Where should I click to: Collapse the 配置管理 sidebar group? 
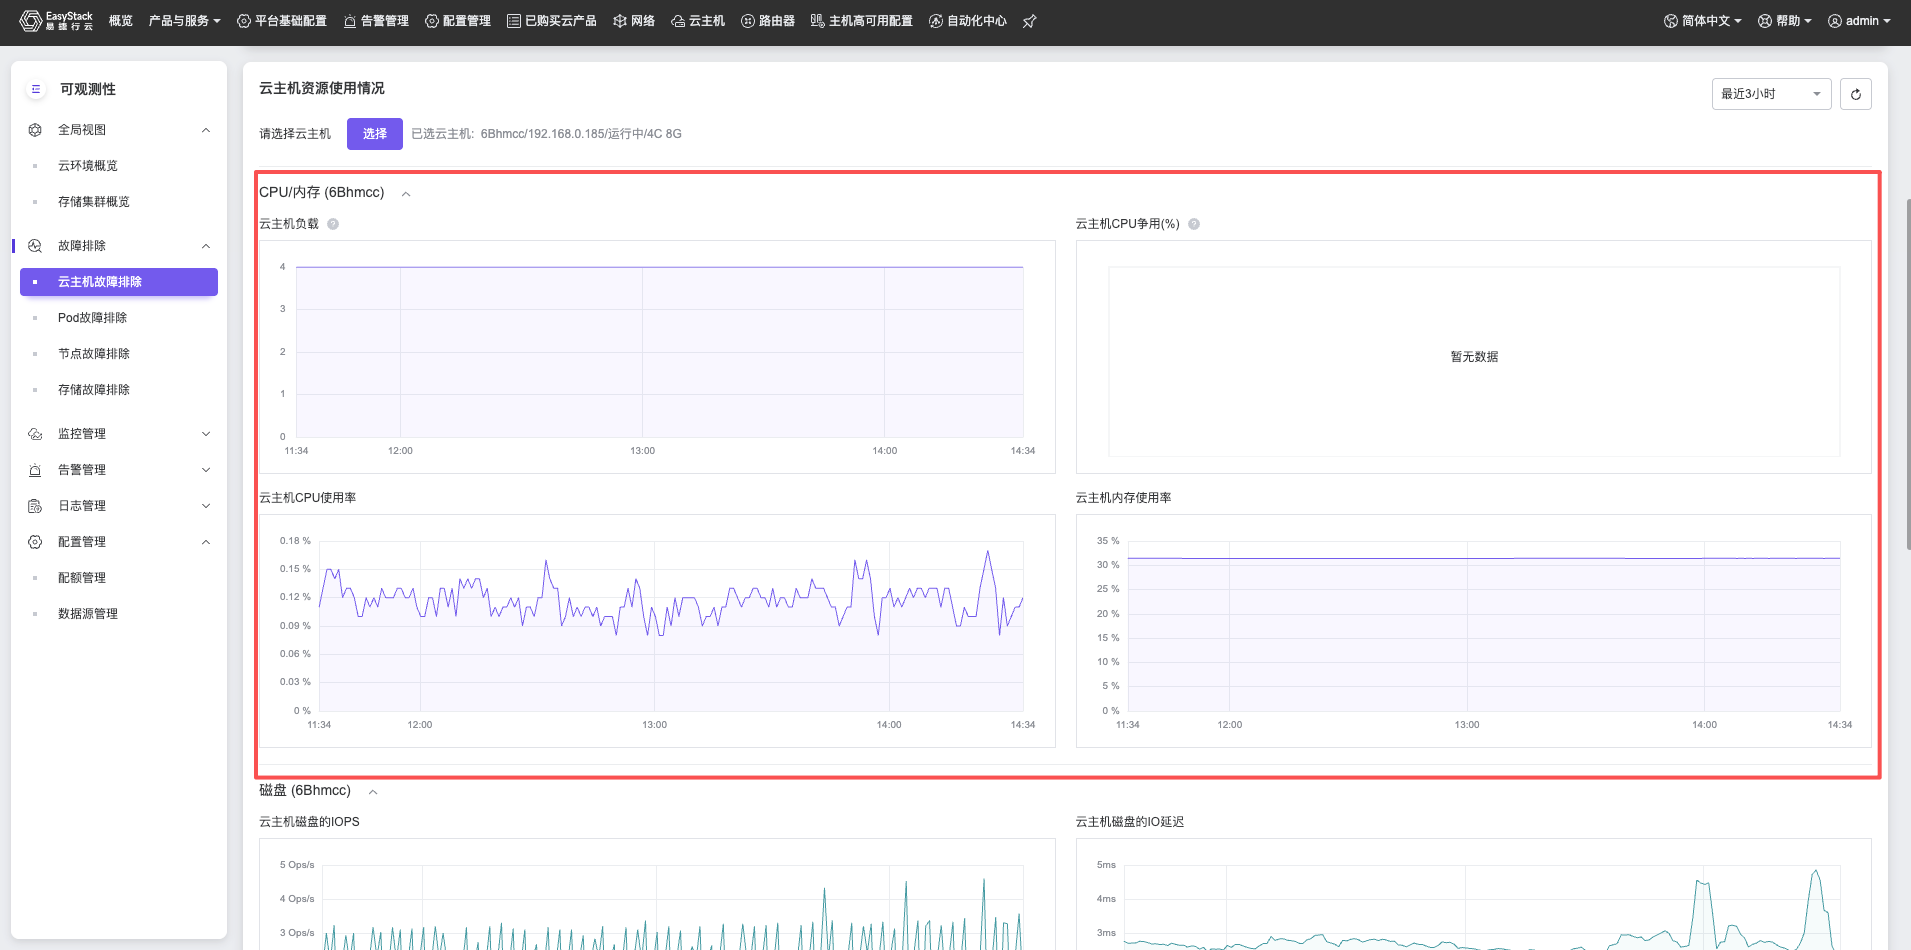pyautogui.click(x=206, y=542)
